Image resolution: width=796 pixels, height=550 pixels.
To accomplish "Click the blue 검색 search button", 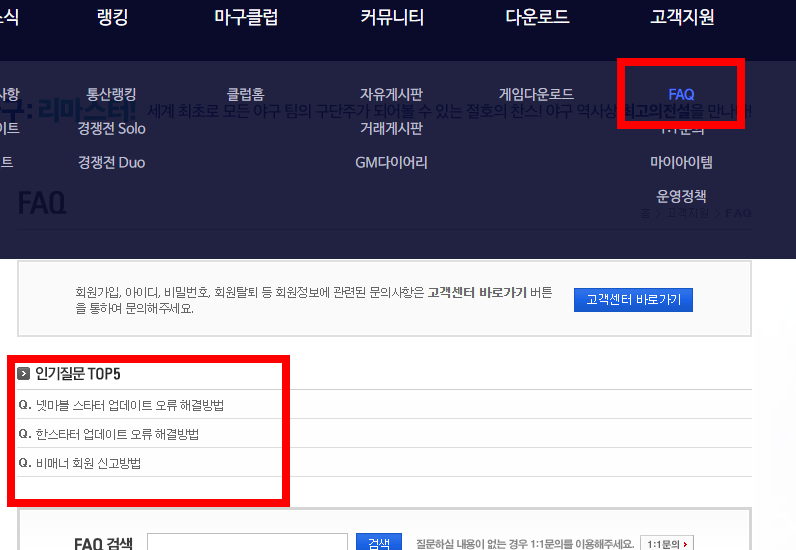I will coord(379,542).
